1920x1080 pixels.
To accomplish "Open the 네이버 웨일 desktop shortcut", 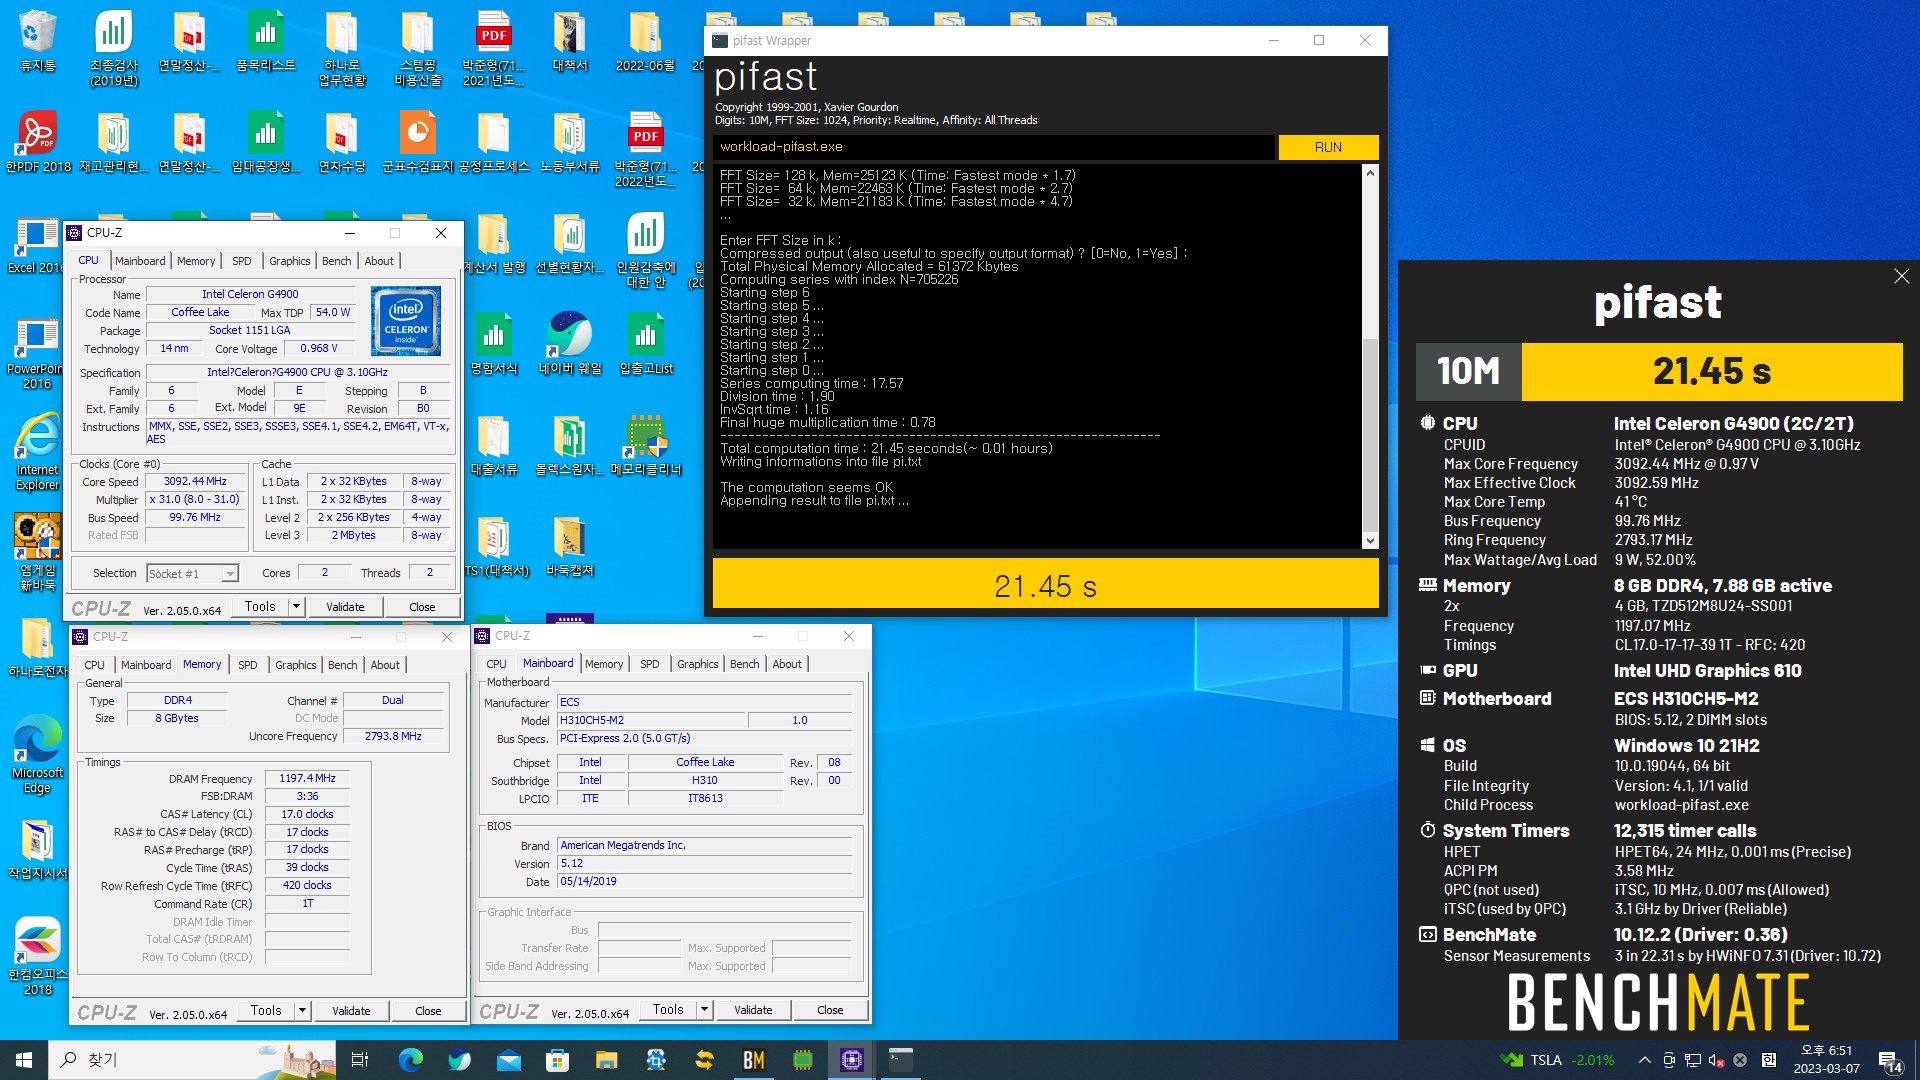I will coord(569,343).
